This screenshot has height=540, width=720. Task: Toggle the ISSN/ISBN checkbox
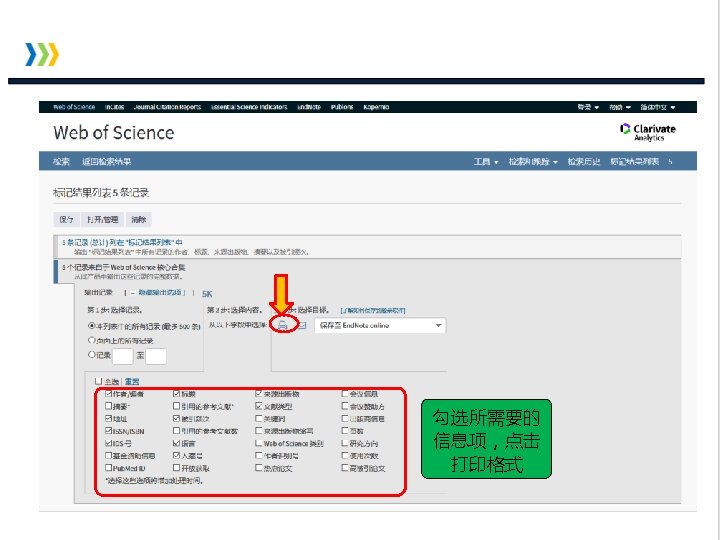108,431
